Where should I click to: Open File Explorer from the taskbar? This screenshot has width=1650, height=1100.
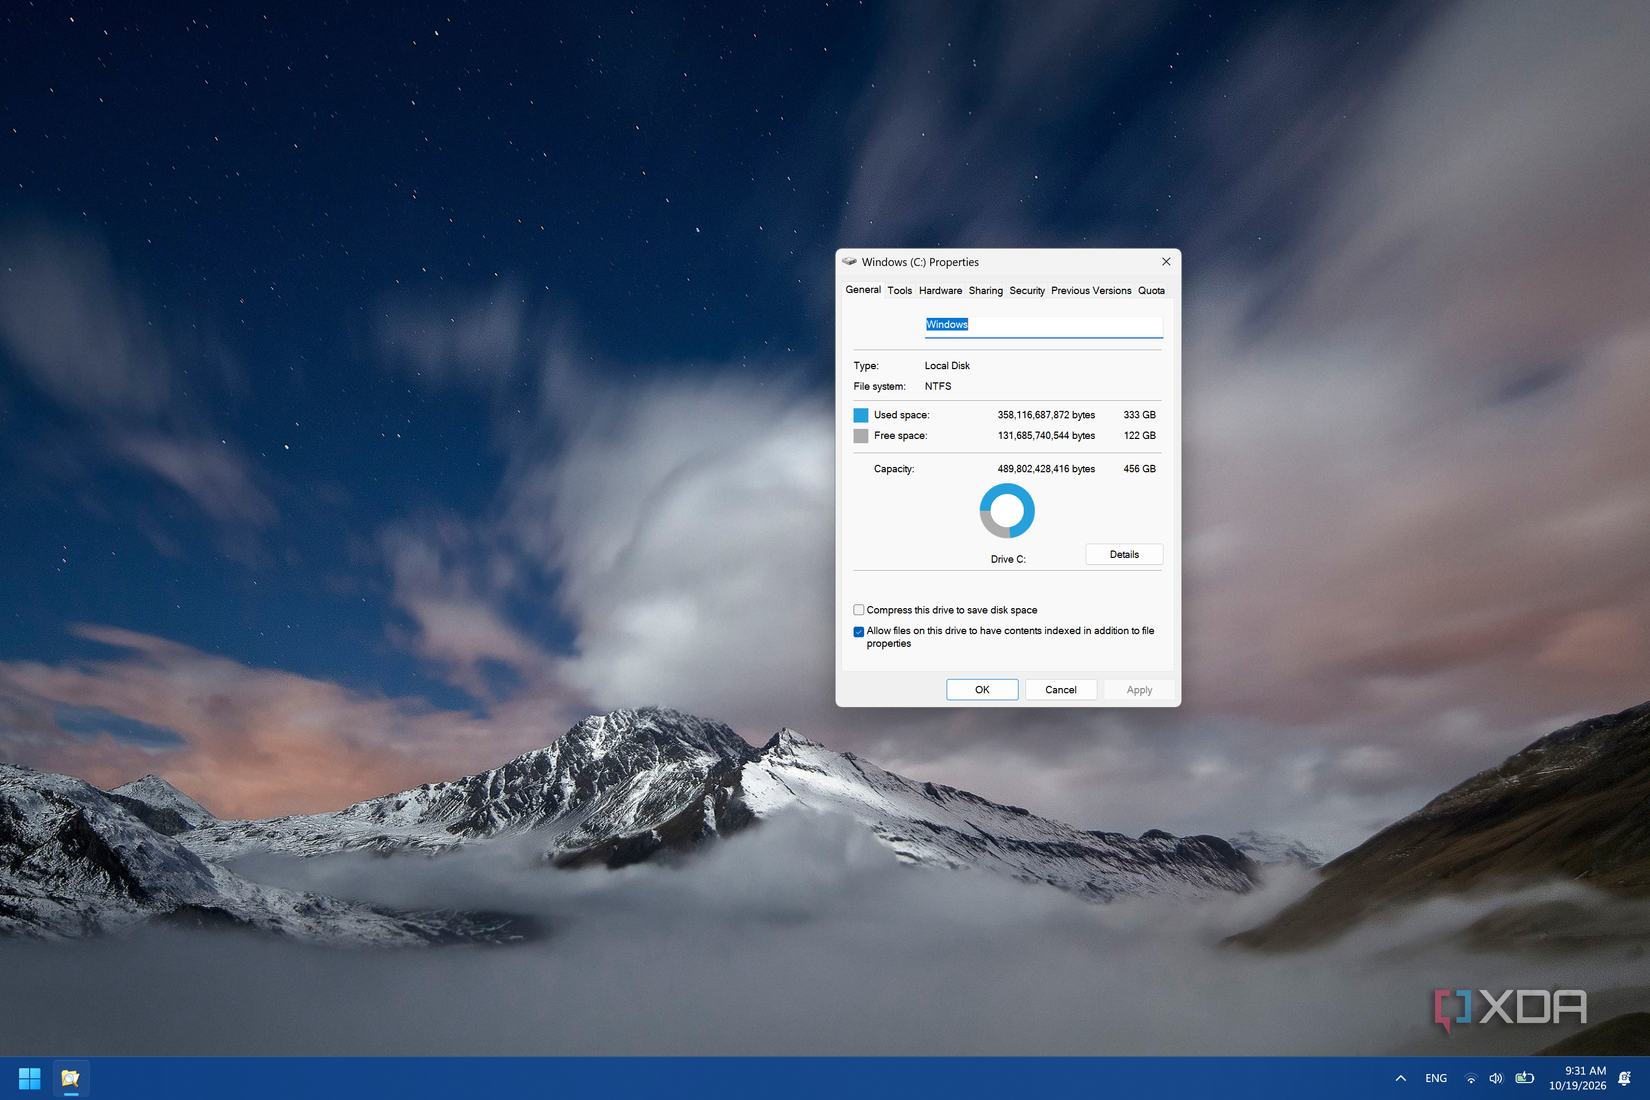click(70, 1078)
